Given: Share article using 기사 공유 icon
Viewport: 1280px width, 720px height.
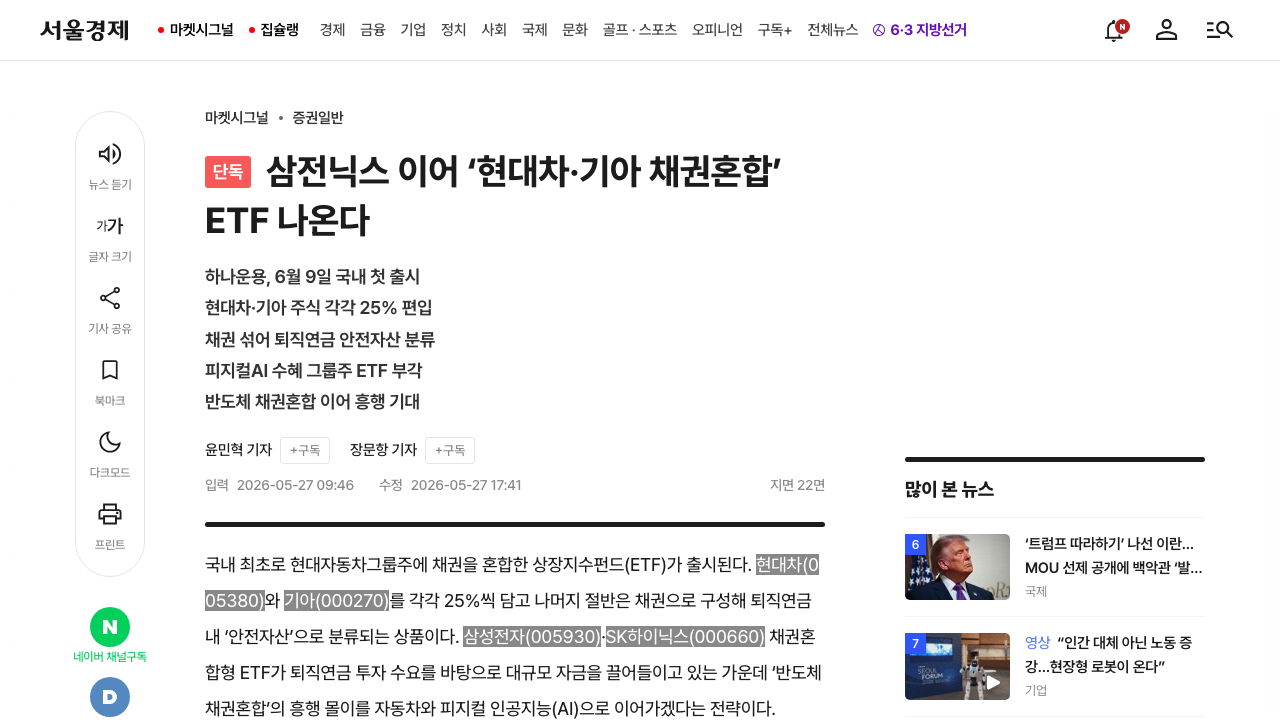Looking at the screenshot, I should [x=110, y=298].
